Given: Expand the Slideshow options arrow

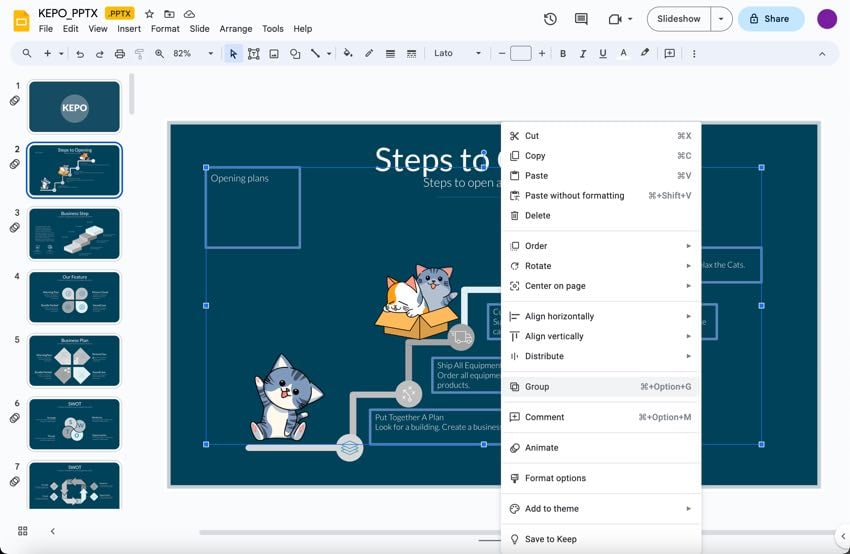Looking at the screenshot, I should [x=721, y=19].
